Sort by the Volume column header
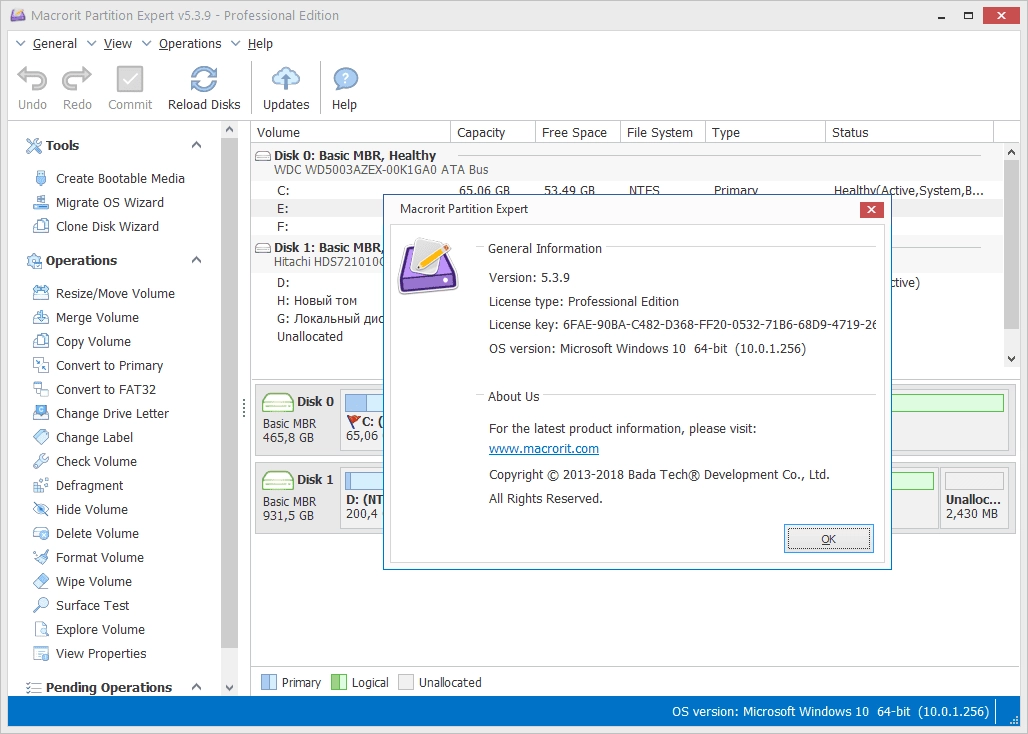1028x734 pixels. coord(351,132)
